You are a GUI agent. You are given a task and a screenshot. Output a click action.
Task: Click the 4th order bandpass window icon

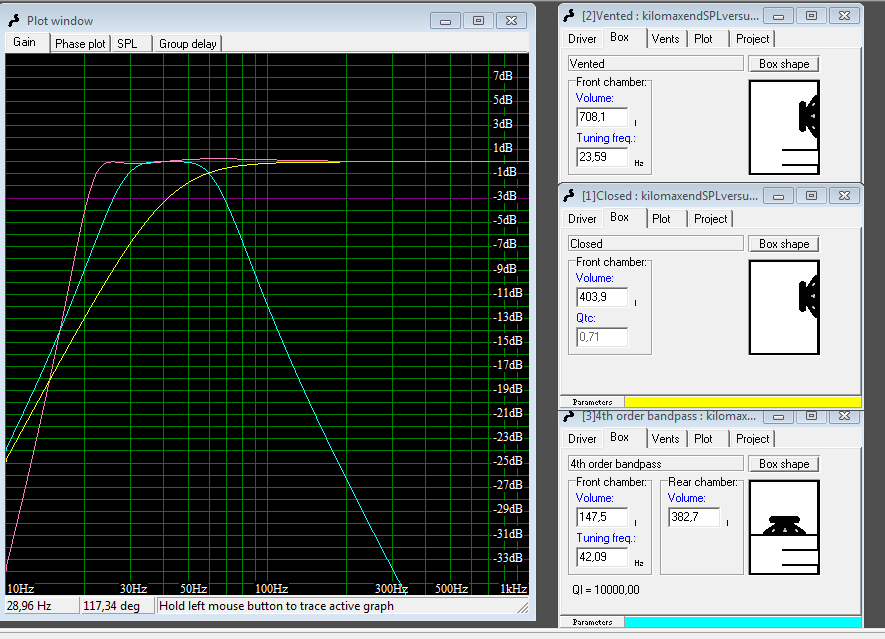569,416
